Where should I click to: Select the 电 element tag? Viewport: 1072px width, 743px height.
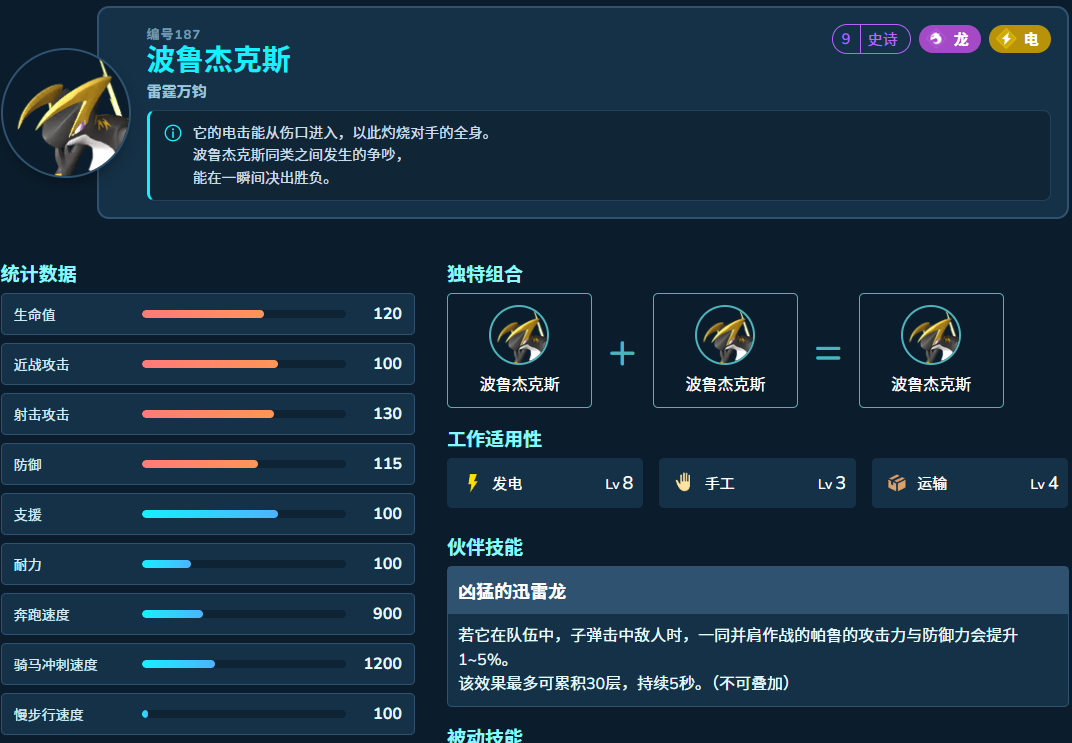click(1019, 39)
